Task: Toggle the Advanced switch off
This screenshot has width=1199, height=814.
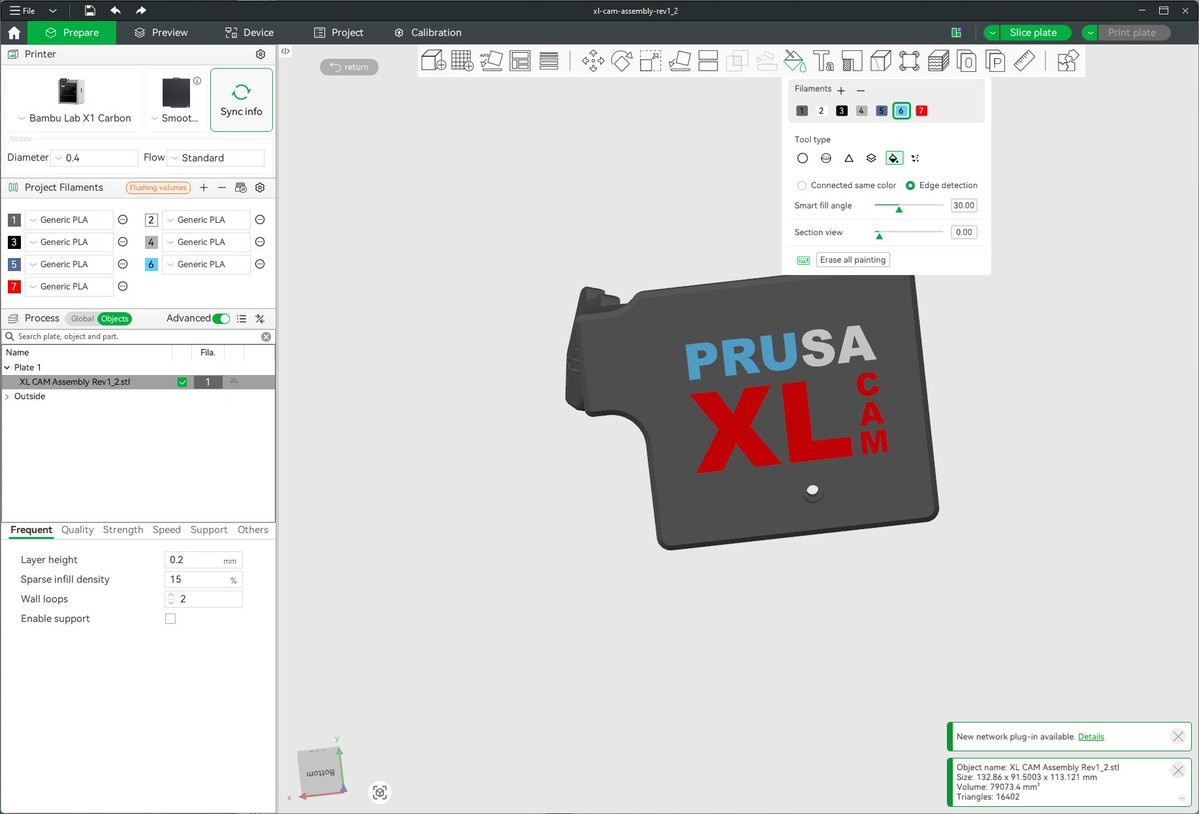Action: (x=221, y=319)
